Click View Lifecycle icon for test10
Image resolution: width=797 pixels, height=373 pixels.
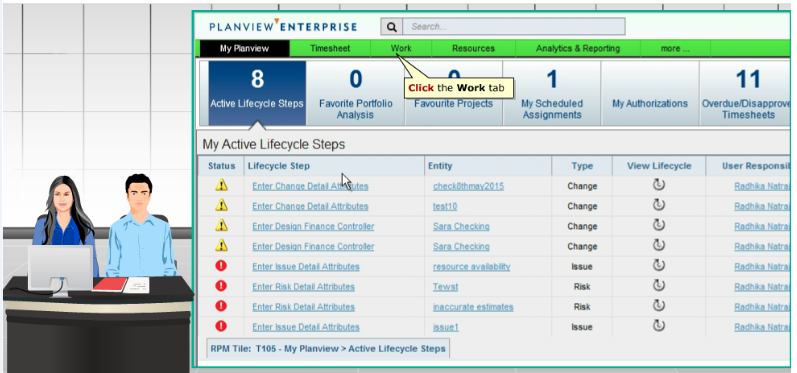pos(659,205)
